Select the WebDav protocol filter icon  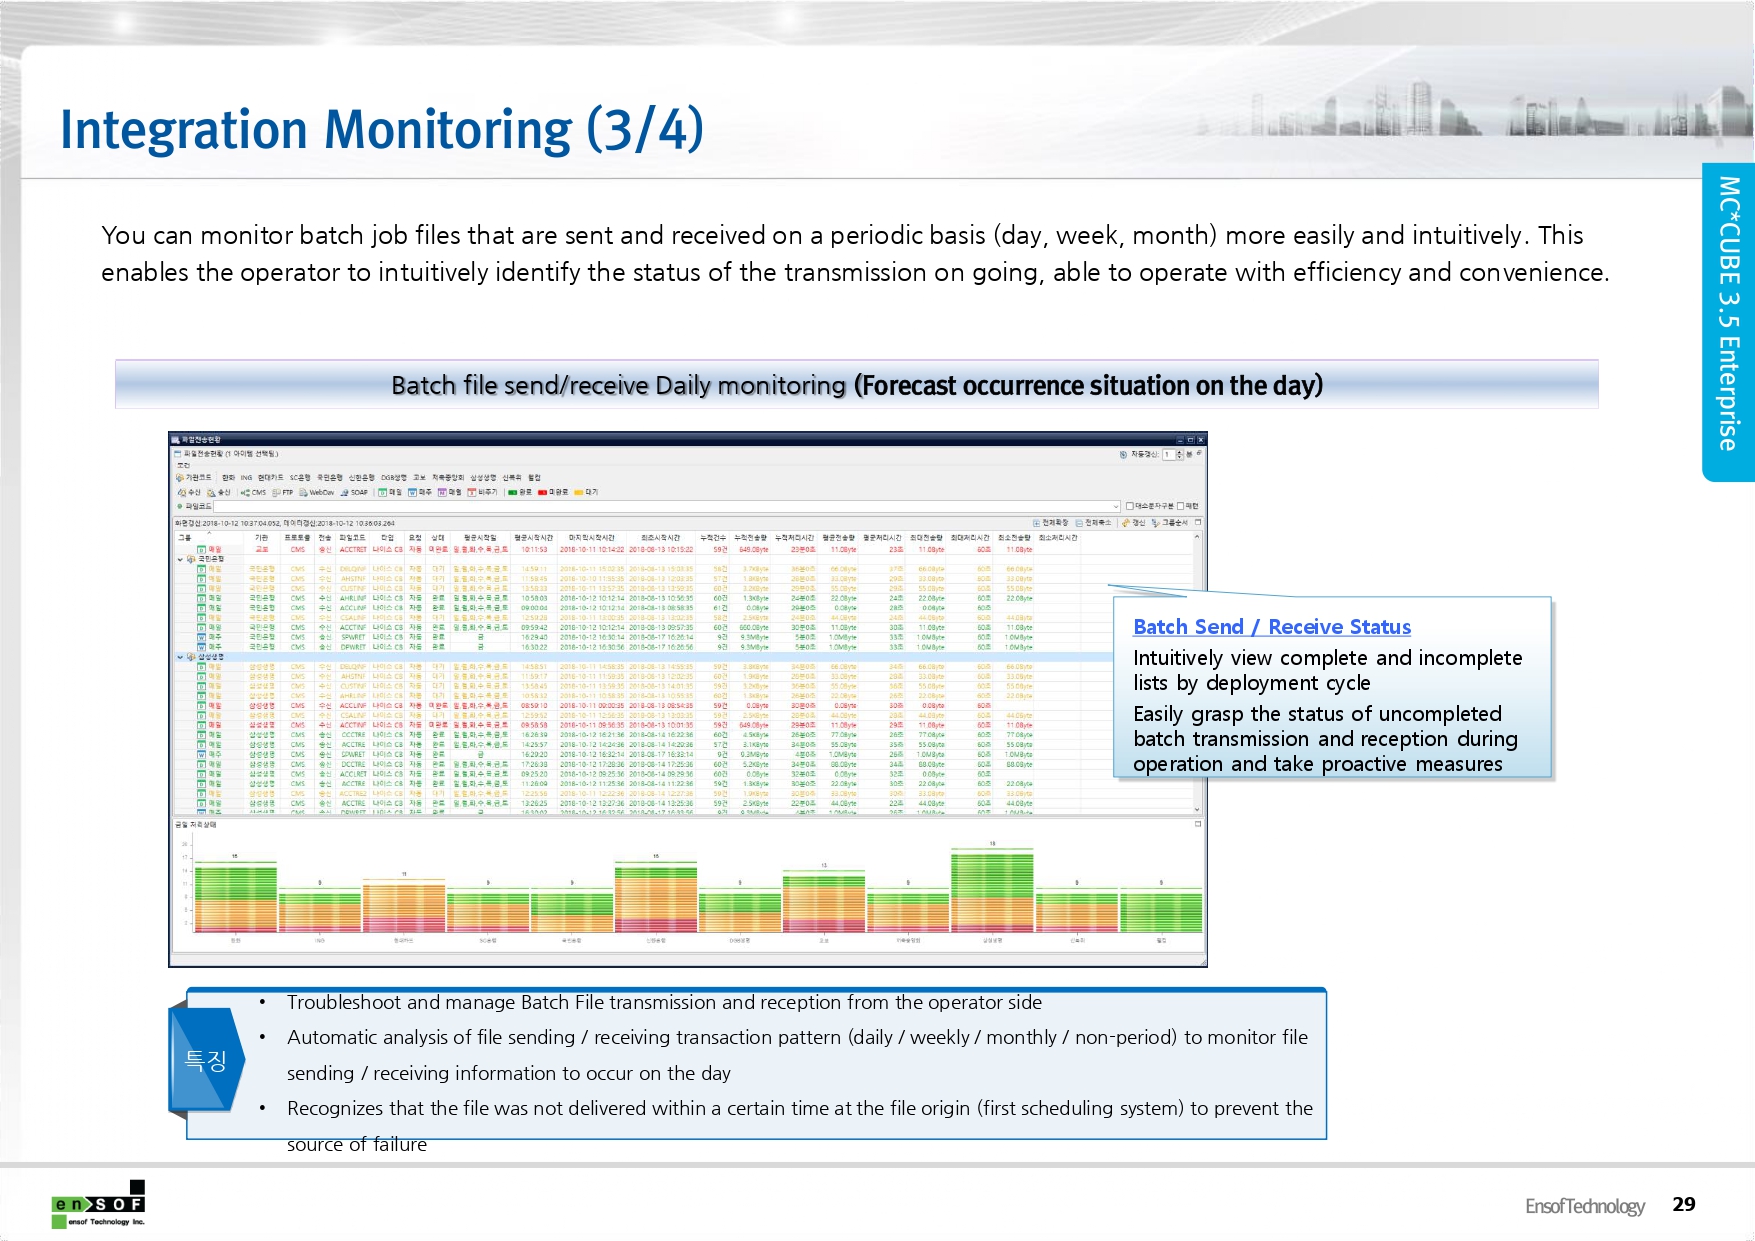click(304, 492)
